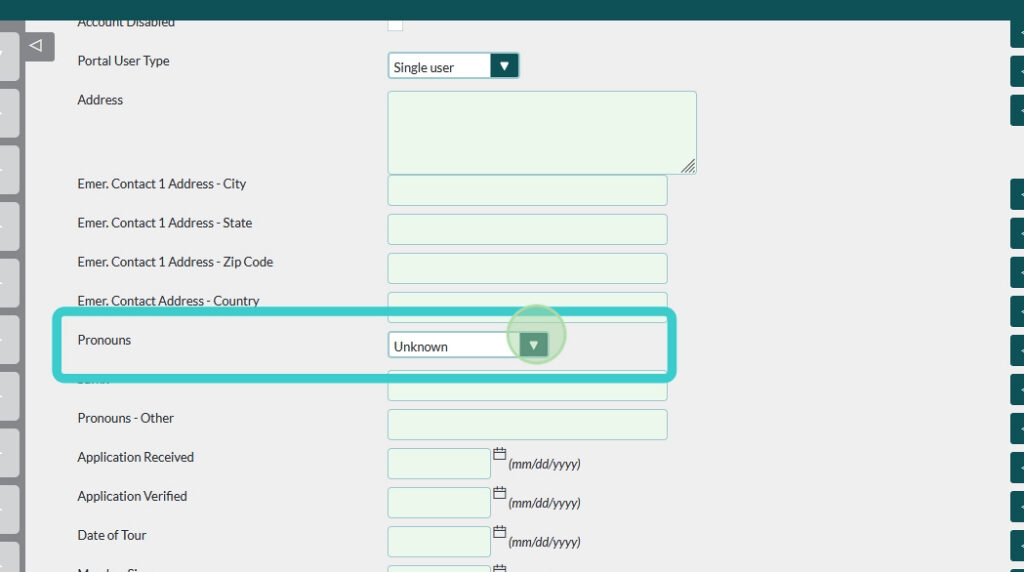Open calendar picker for Date of Tour

pos(500,532)
